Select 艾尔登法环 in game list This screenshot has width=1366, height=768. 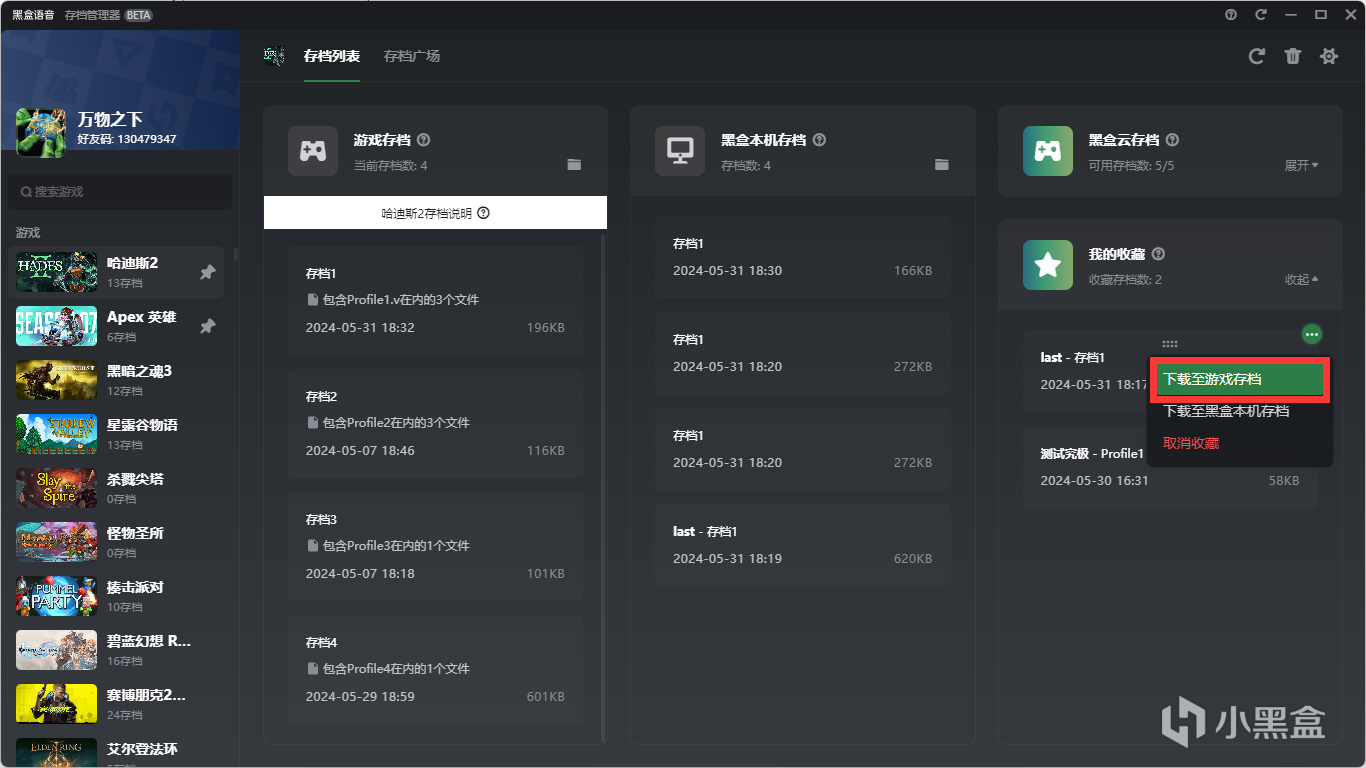coord(116,750)
